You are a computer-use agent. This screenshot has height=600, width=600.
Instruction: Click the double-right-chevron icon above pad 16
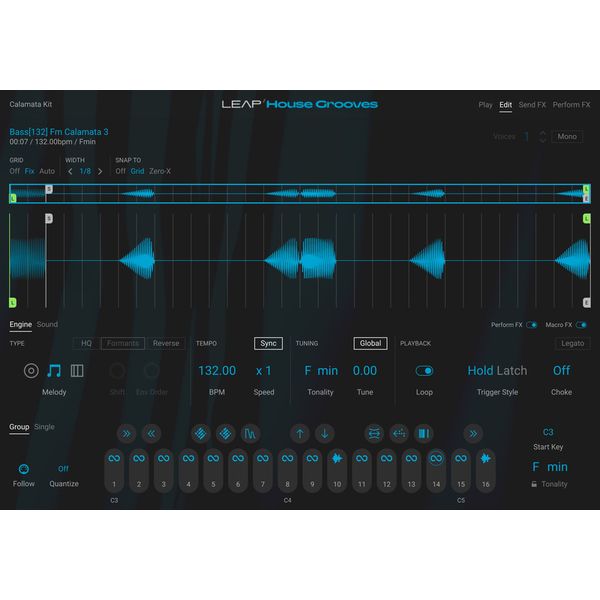(473, 434)
